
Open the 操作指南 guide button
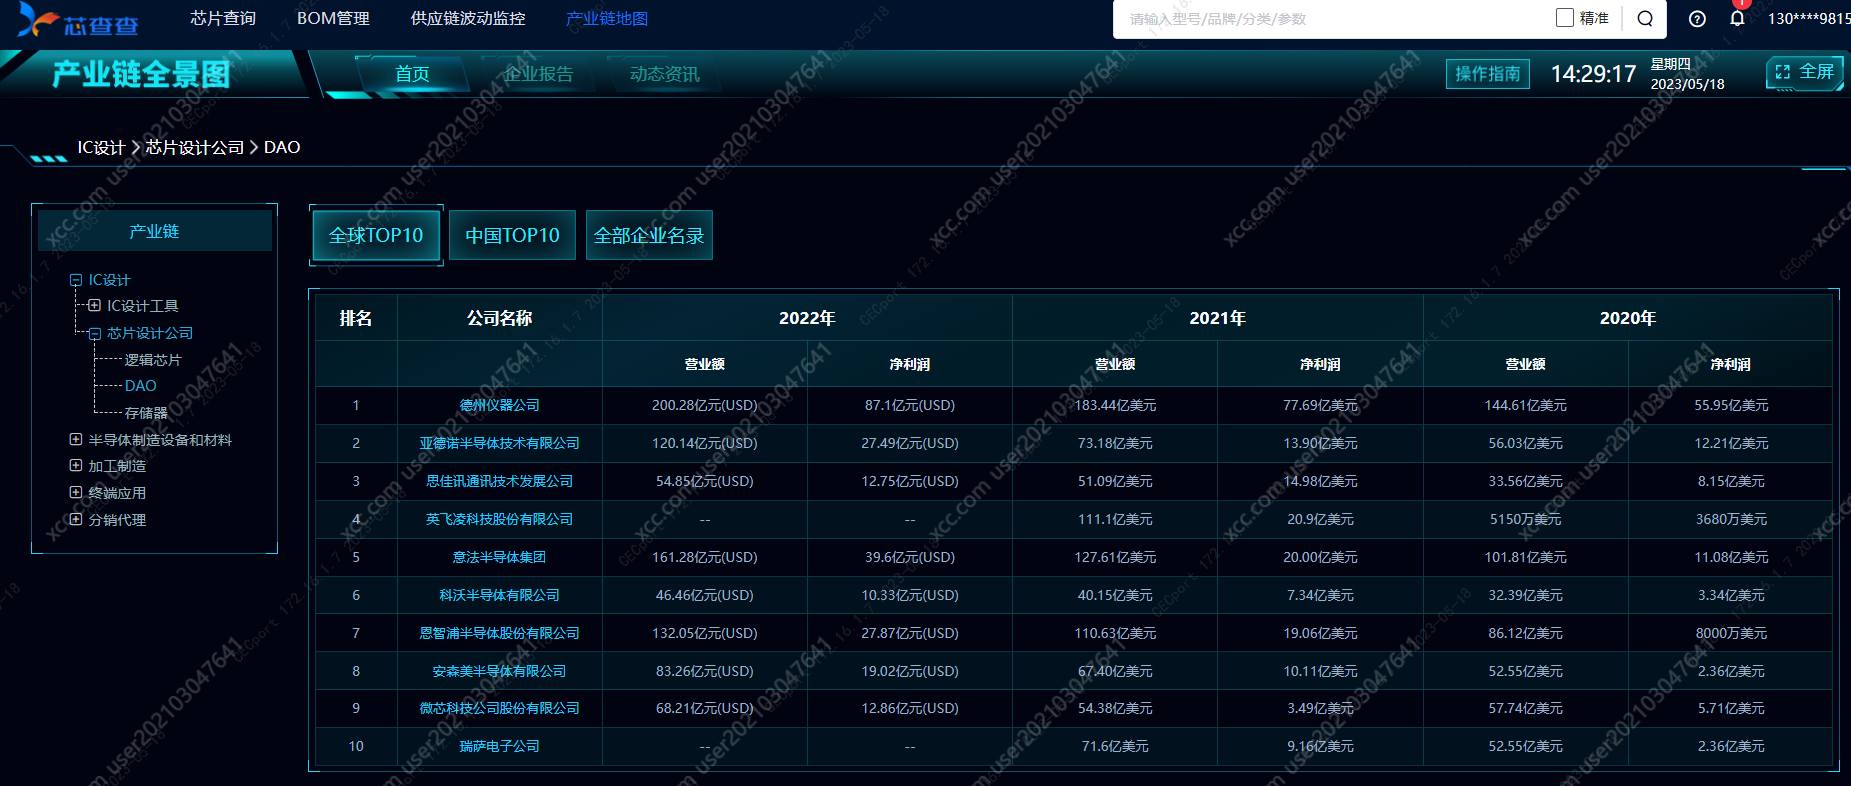pos(1487,74)
